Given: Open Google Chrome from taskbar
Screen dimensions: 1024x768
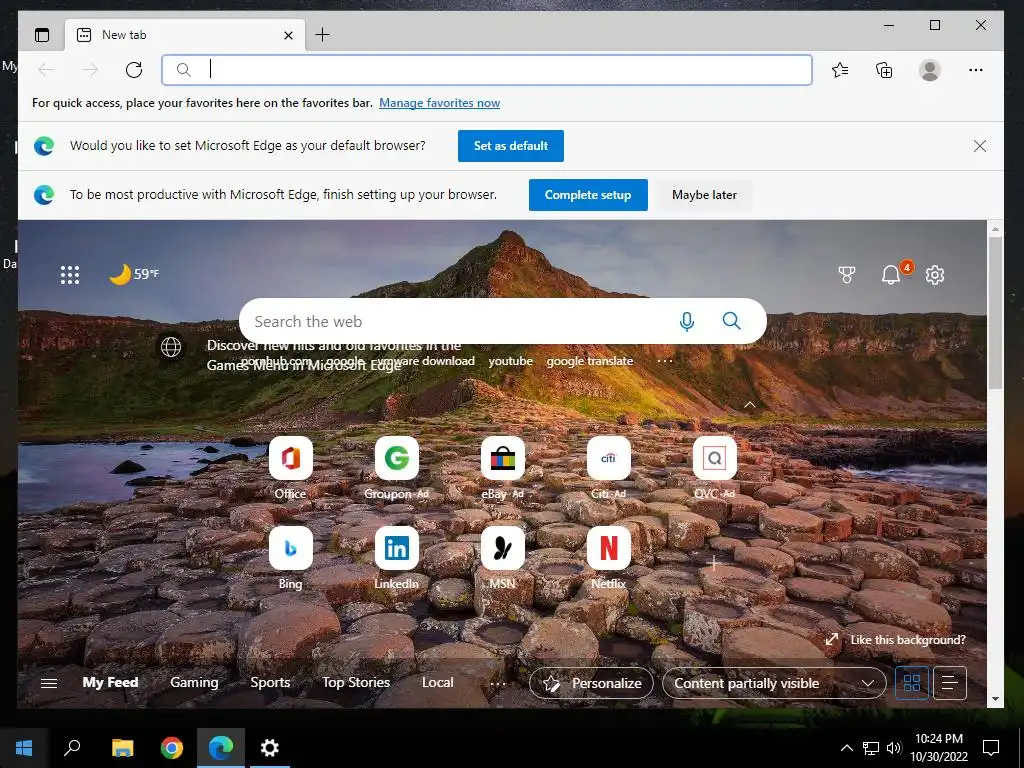Looking at the screenshot, I should tap(172, 747).
